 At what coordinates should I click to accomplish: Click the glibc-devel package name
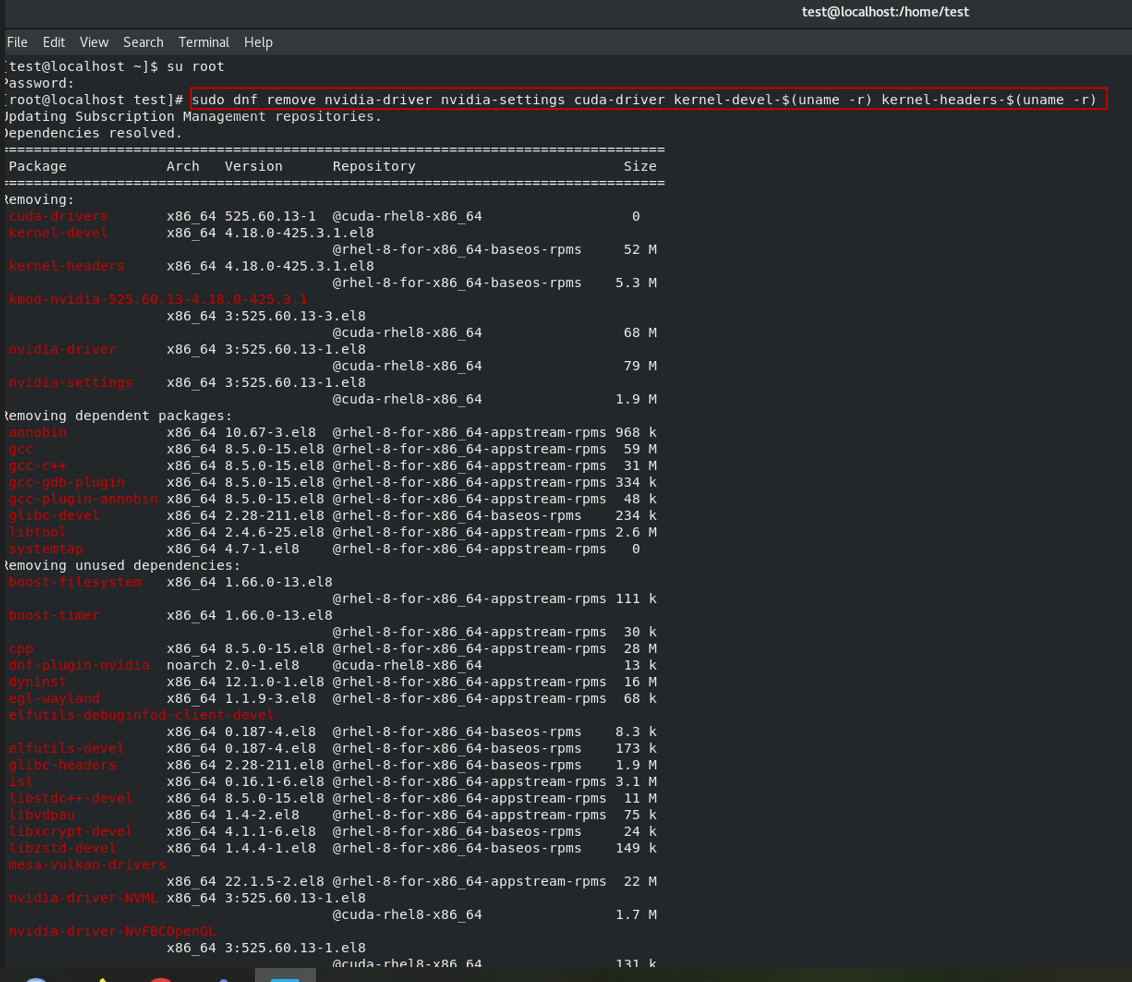(x=54, y=515)
